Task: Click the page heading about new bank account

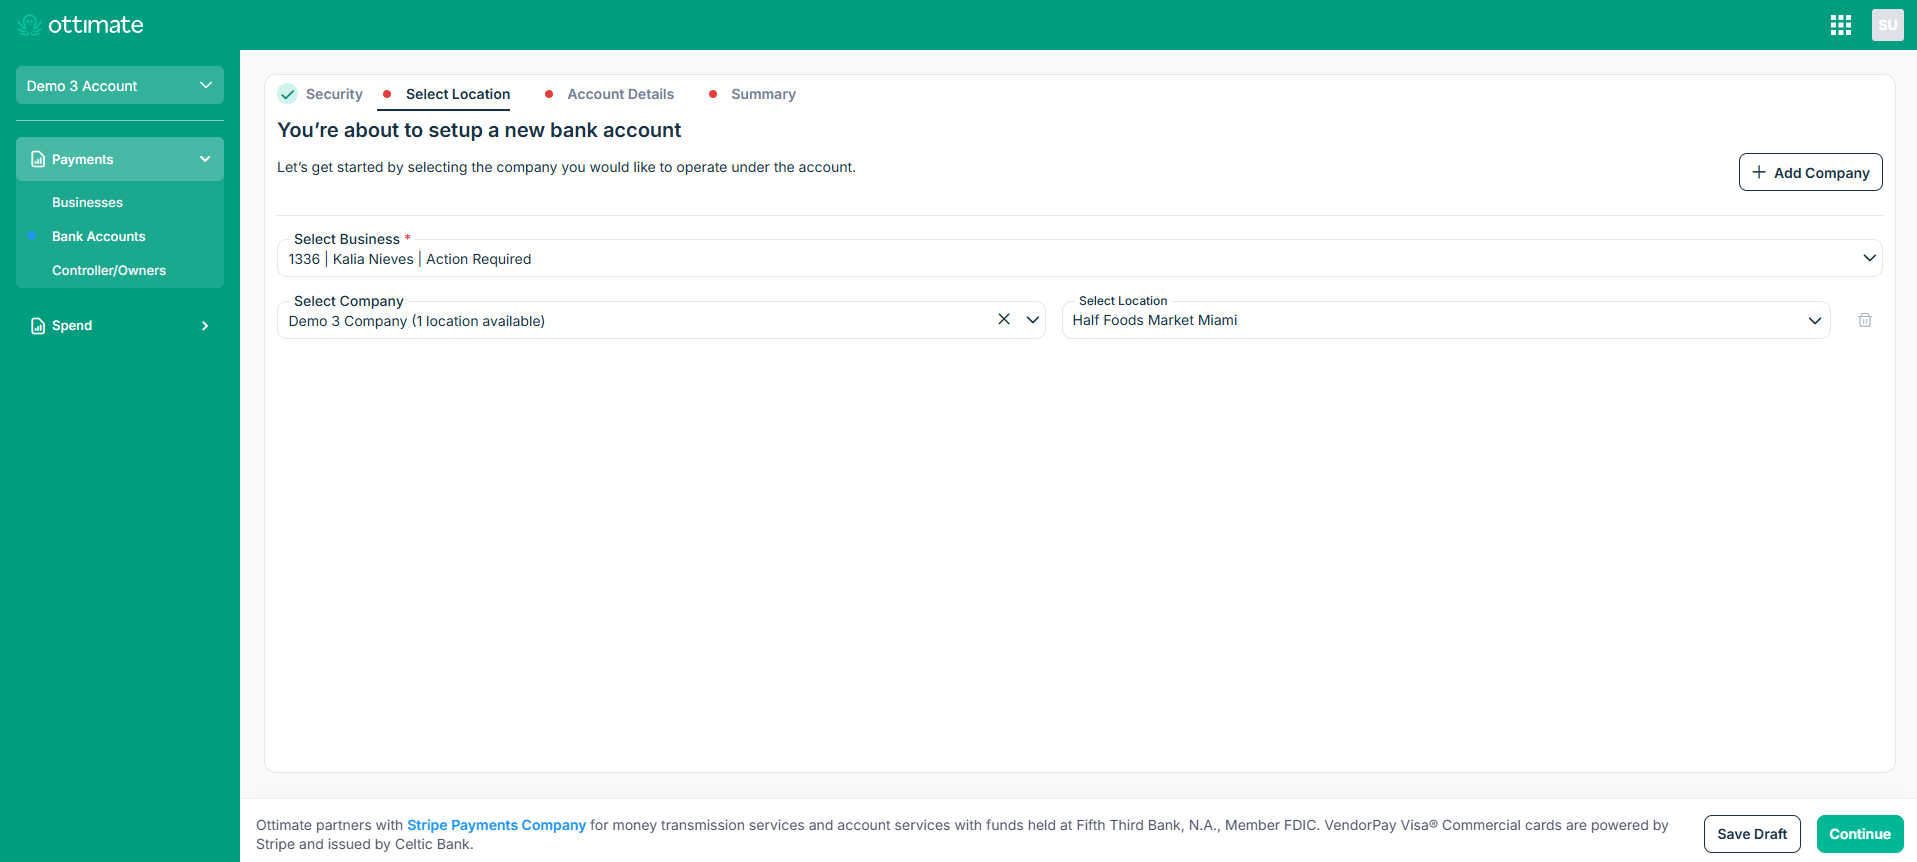Action: click(x=479, y=130)
